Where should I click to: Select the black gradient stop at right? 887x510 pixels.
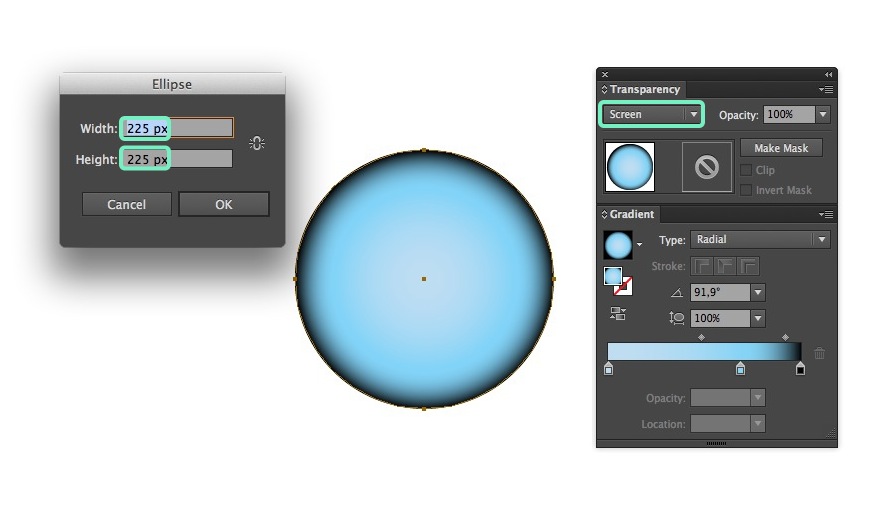(x=800, y=369)
